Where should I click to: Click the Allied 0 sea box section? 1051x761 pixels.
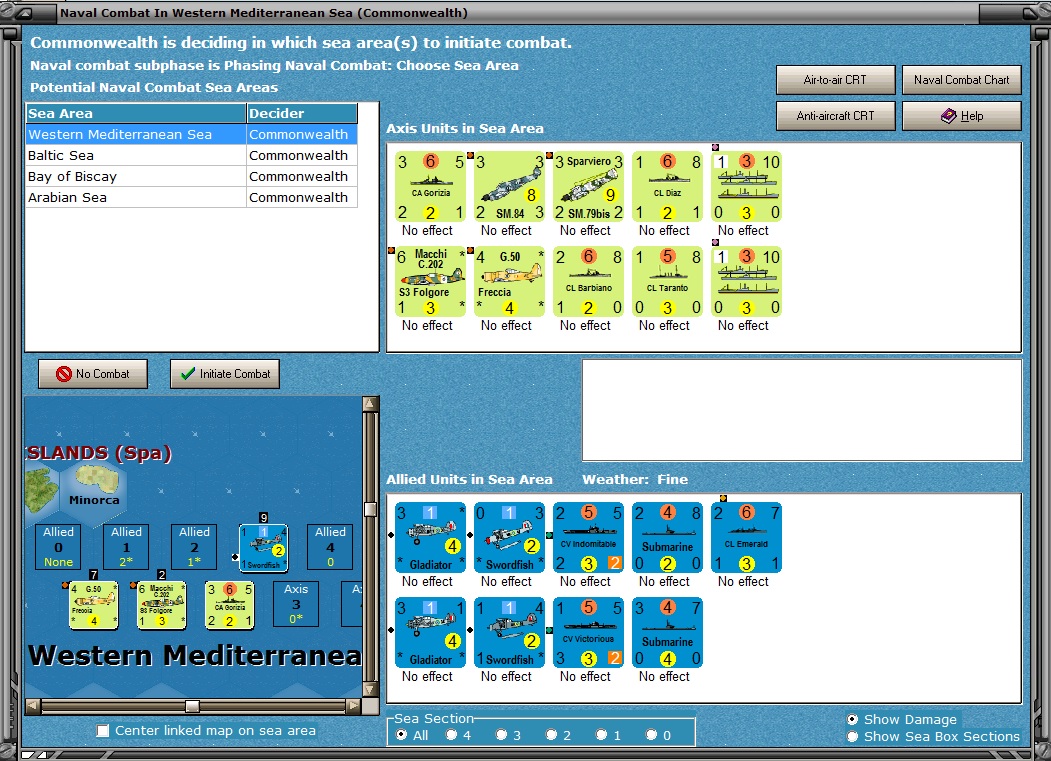[58, 546]
